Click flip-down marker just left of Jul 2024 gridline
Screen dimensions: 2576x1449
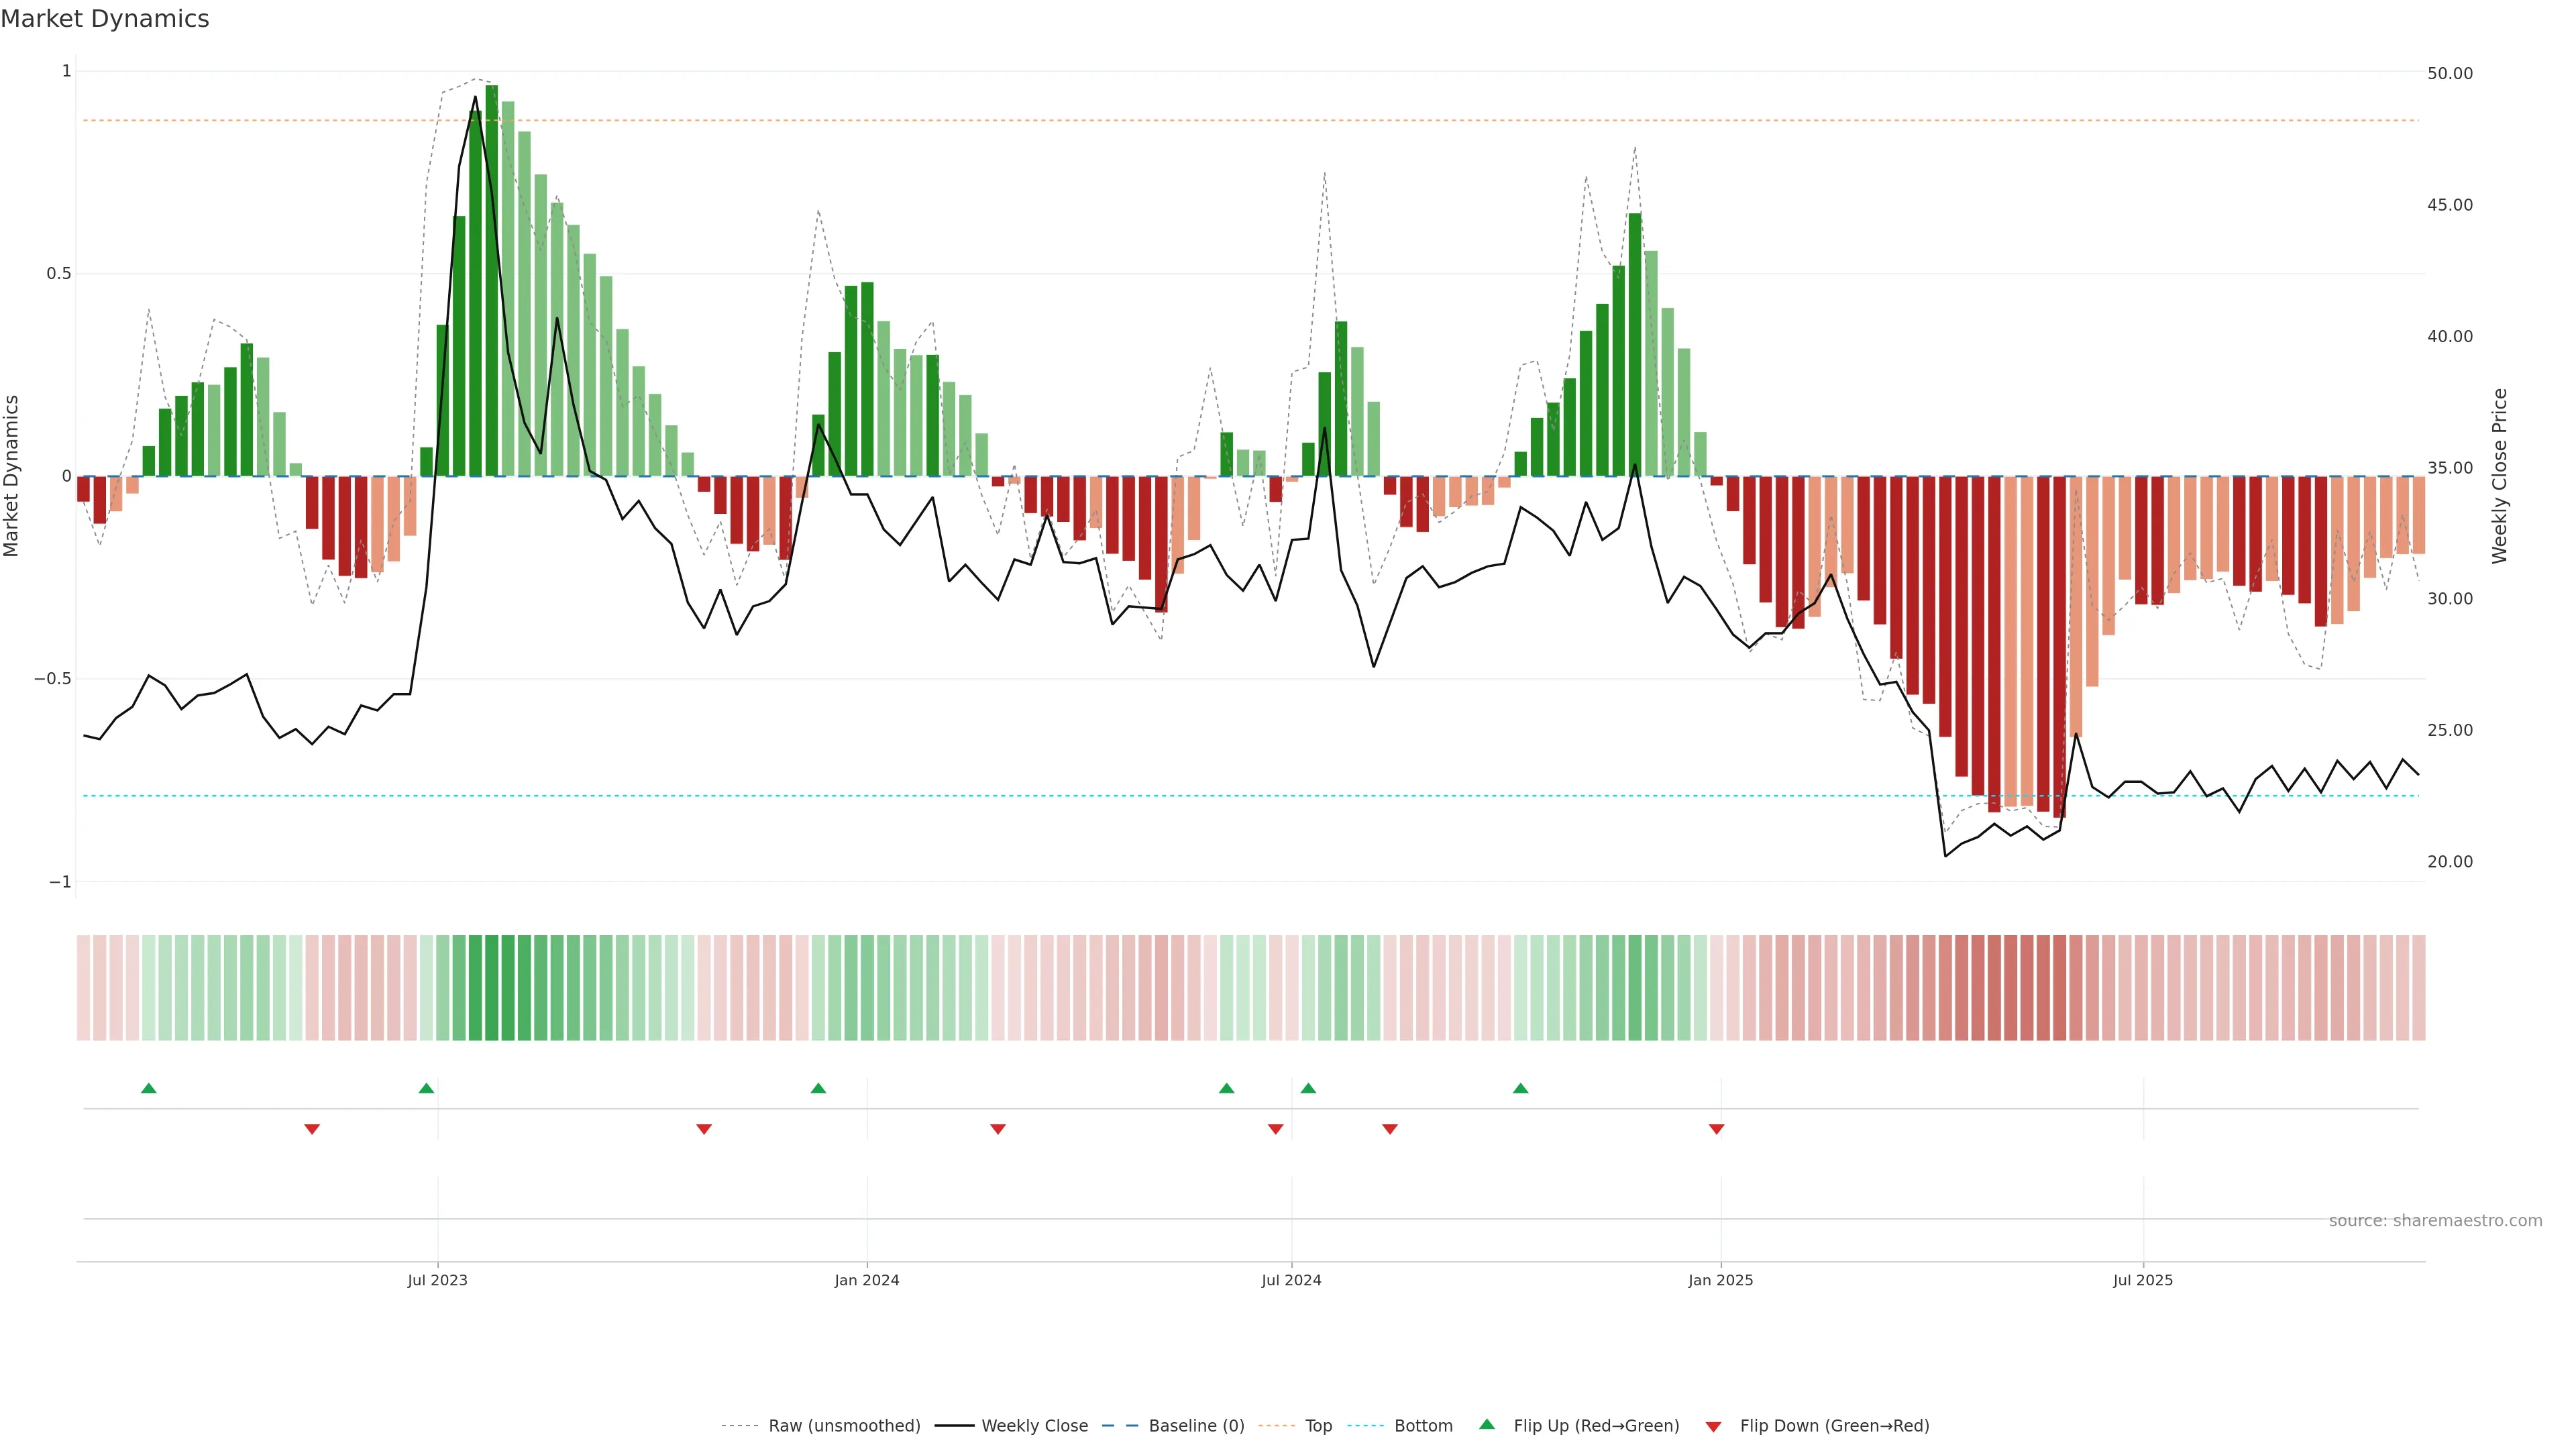(1275, 1129)
